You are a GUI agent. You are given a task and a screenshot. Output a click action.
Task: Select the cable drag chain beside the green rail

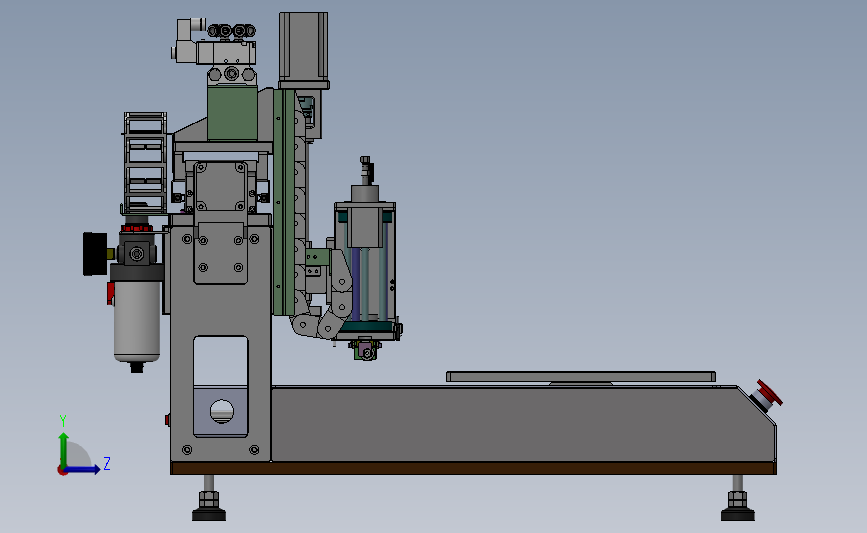tap(301, 216)
